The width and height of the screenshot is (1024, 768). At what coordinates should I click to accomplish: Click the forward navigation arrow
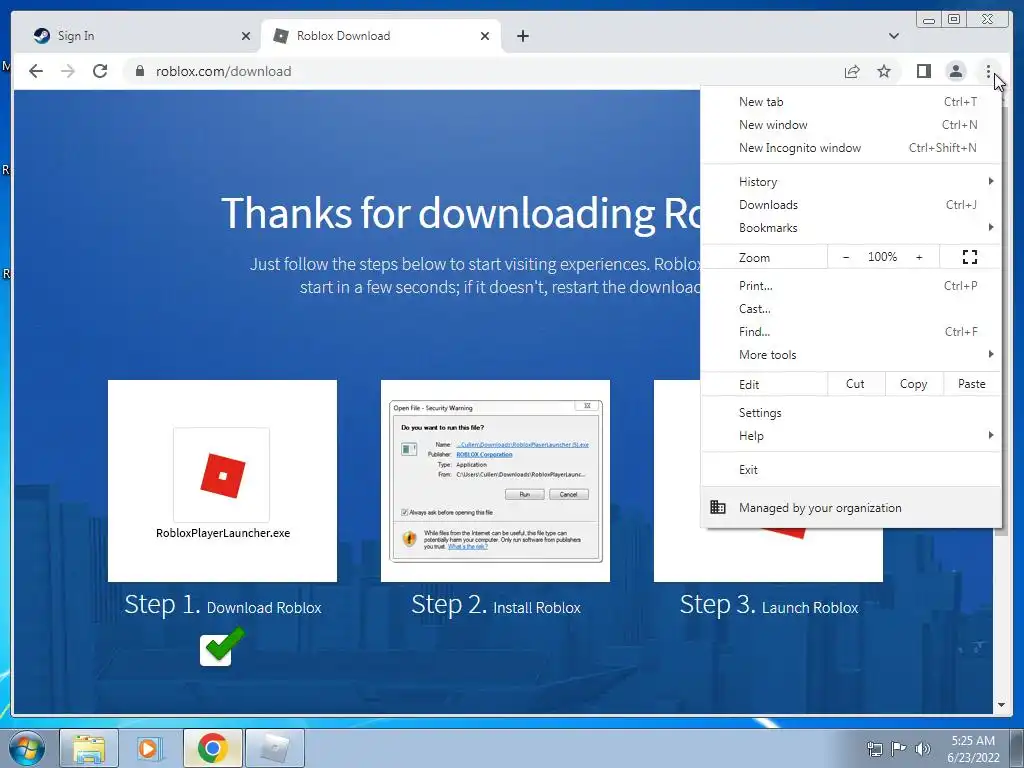pyautogui.click(x=68, y=71)
